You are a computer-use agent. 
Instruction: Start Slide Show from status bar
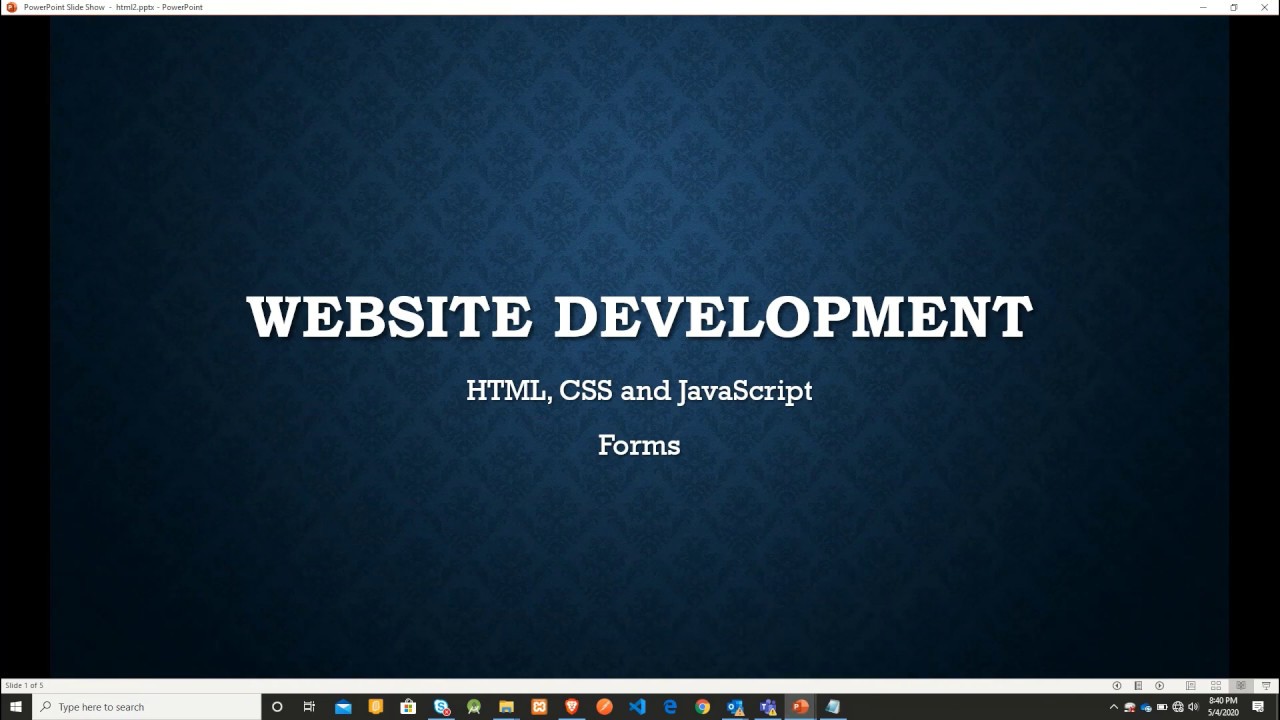(x=1266, y=685)
